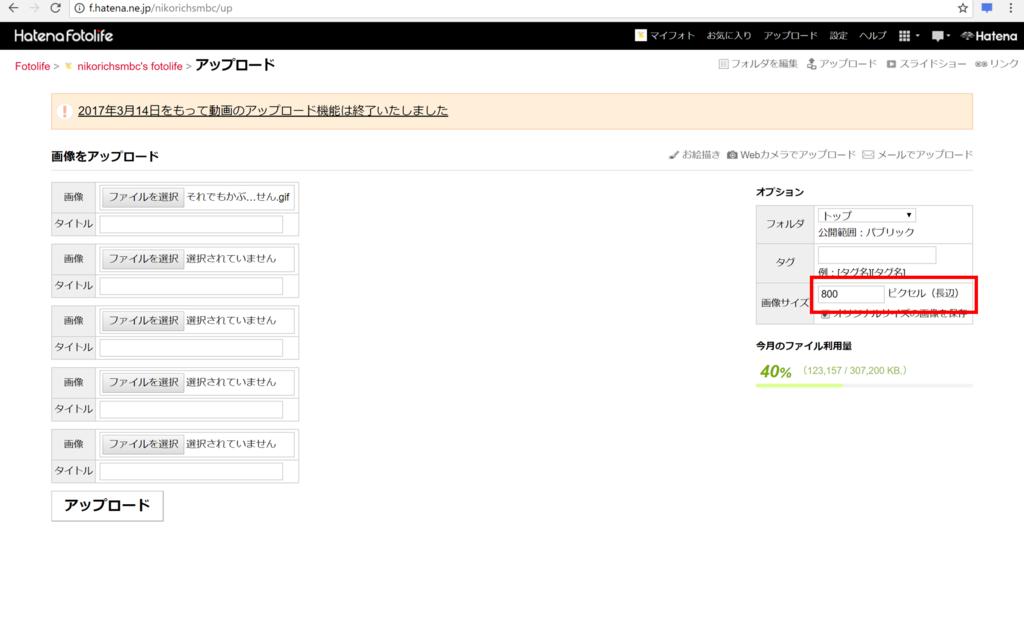The height and width of the screenshot is (624, 1024).
Task: Click the Hatena Fotolife logo
Action: (x=63, y=36)
